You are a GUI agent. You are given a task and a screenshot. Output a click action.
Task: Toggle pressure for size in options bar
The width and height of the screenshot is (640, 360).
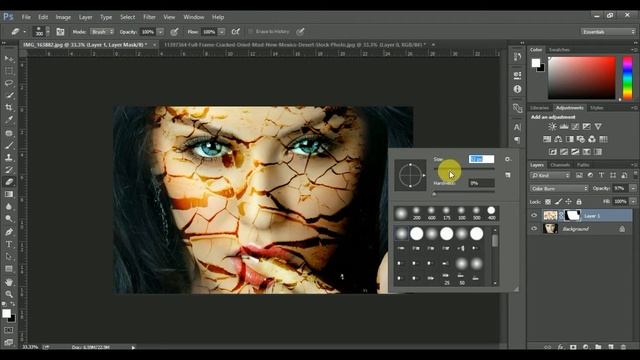click(x=300, y=31)
